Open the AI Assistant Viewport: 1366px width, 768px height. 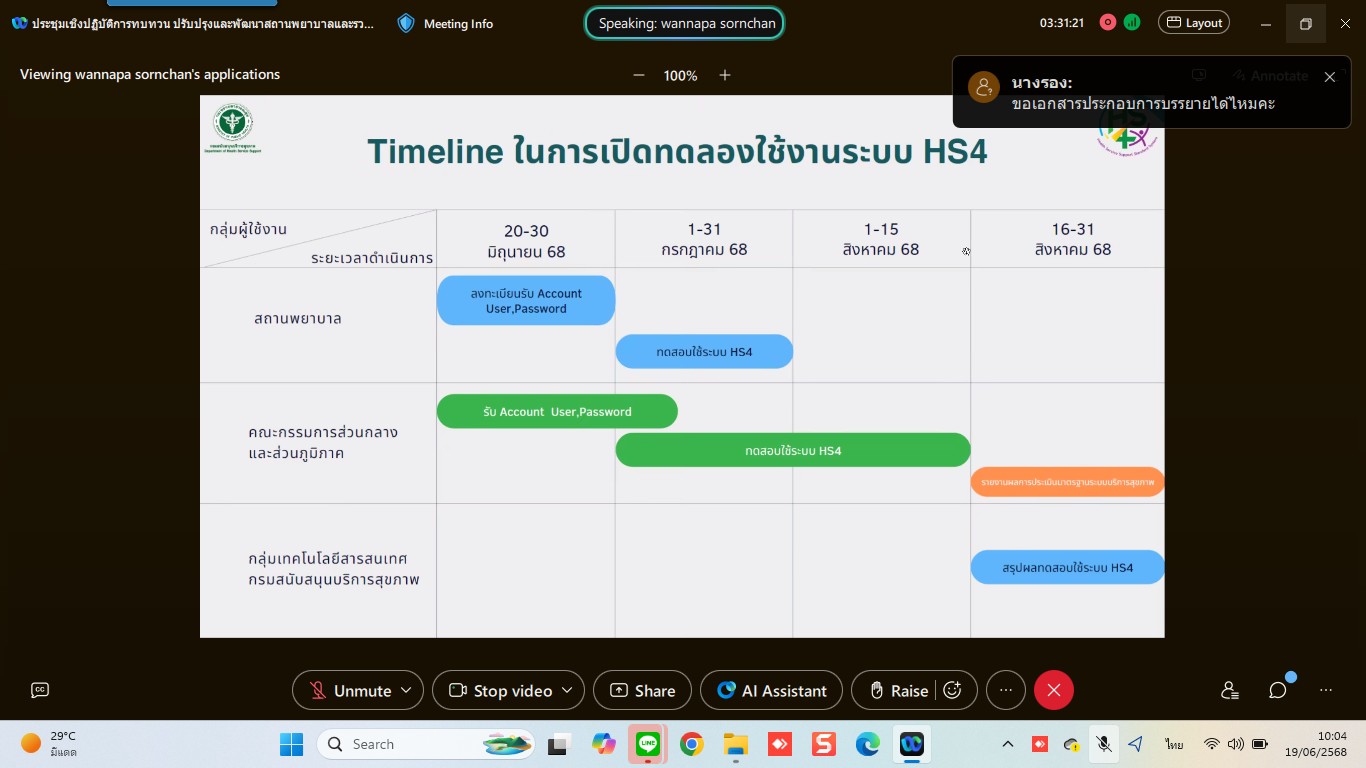coord(771,690)
